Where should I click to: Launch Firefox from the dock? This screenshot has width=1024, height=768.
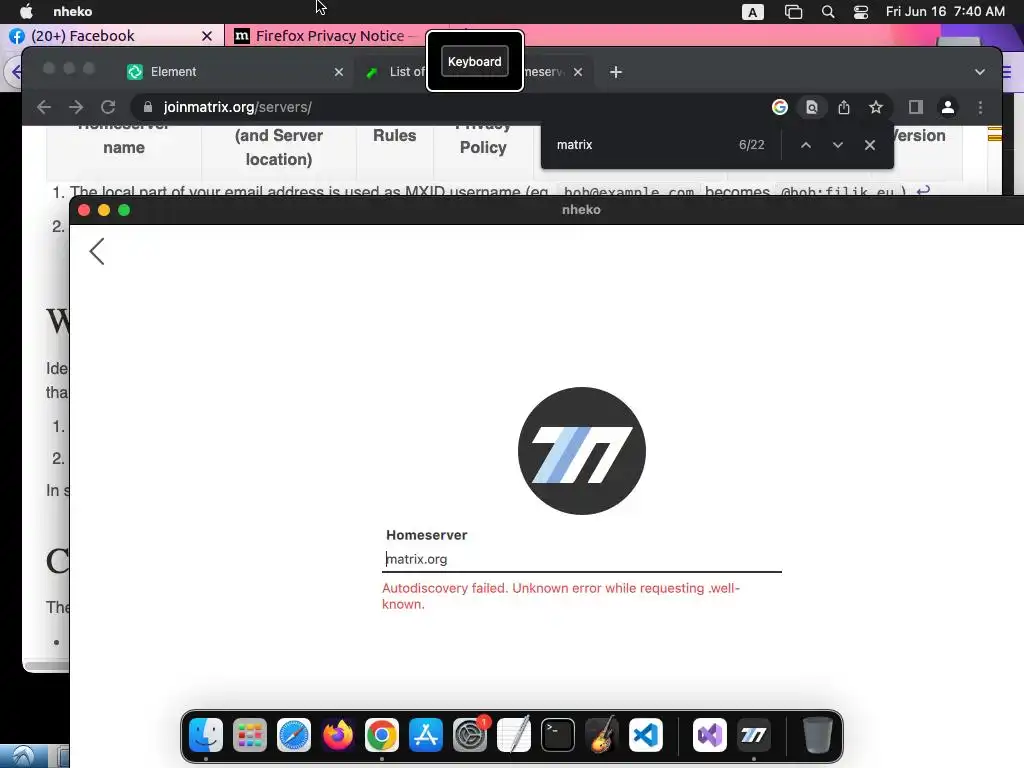(338, 735)
